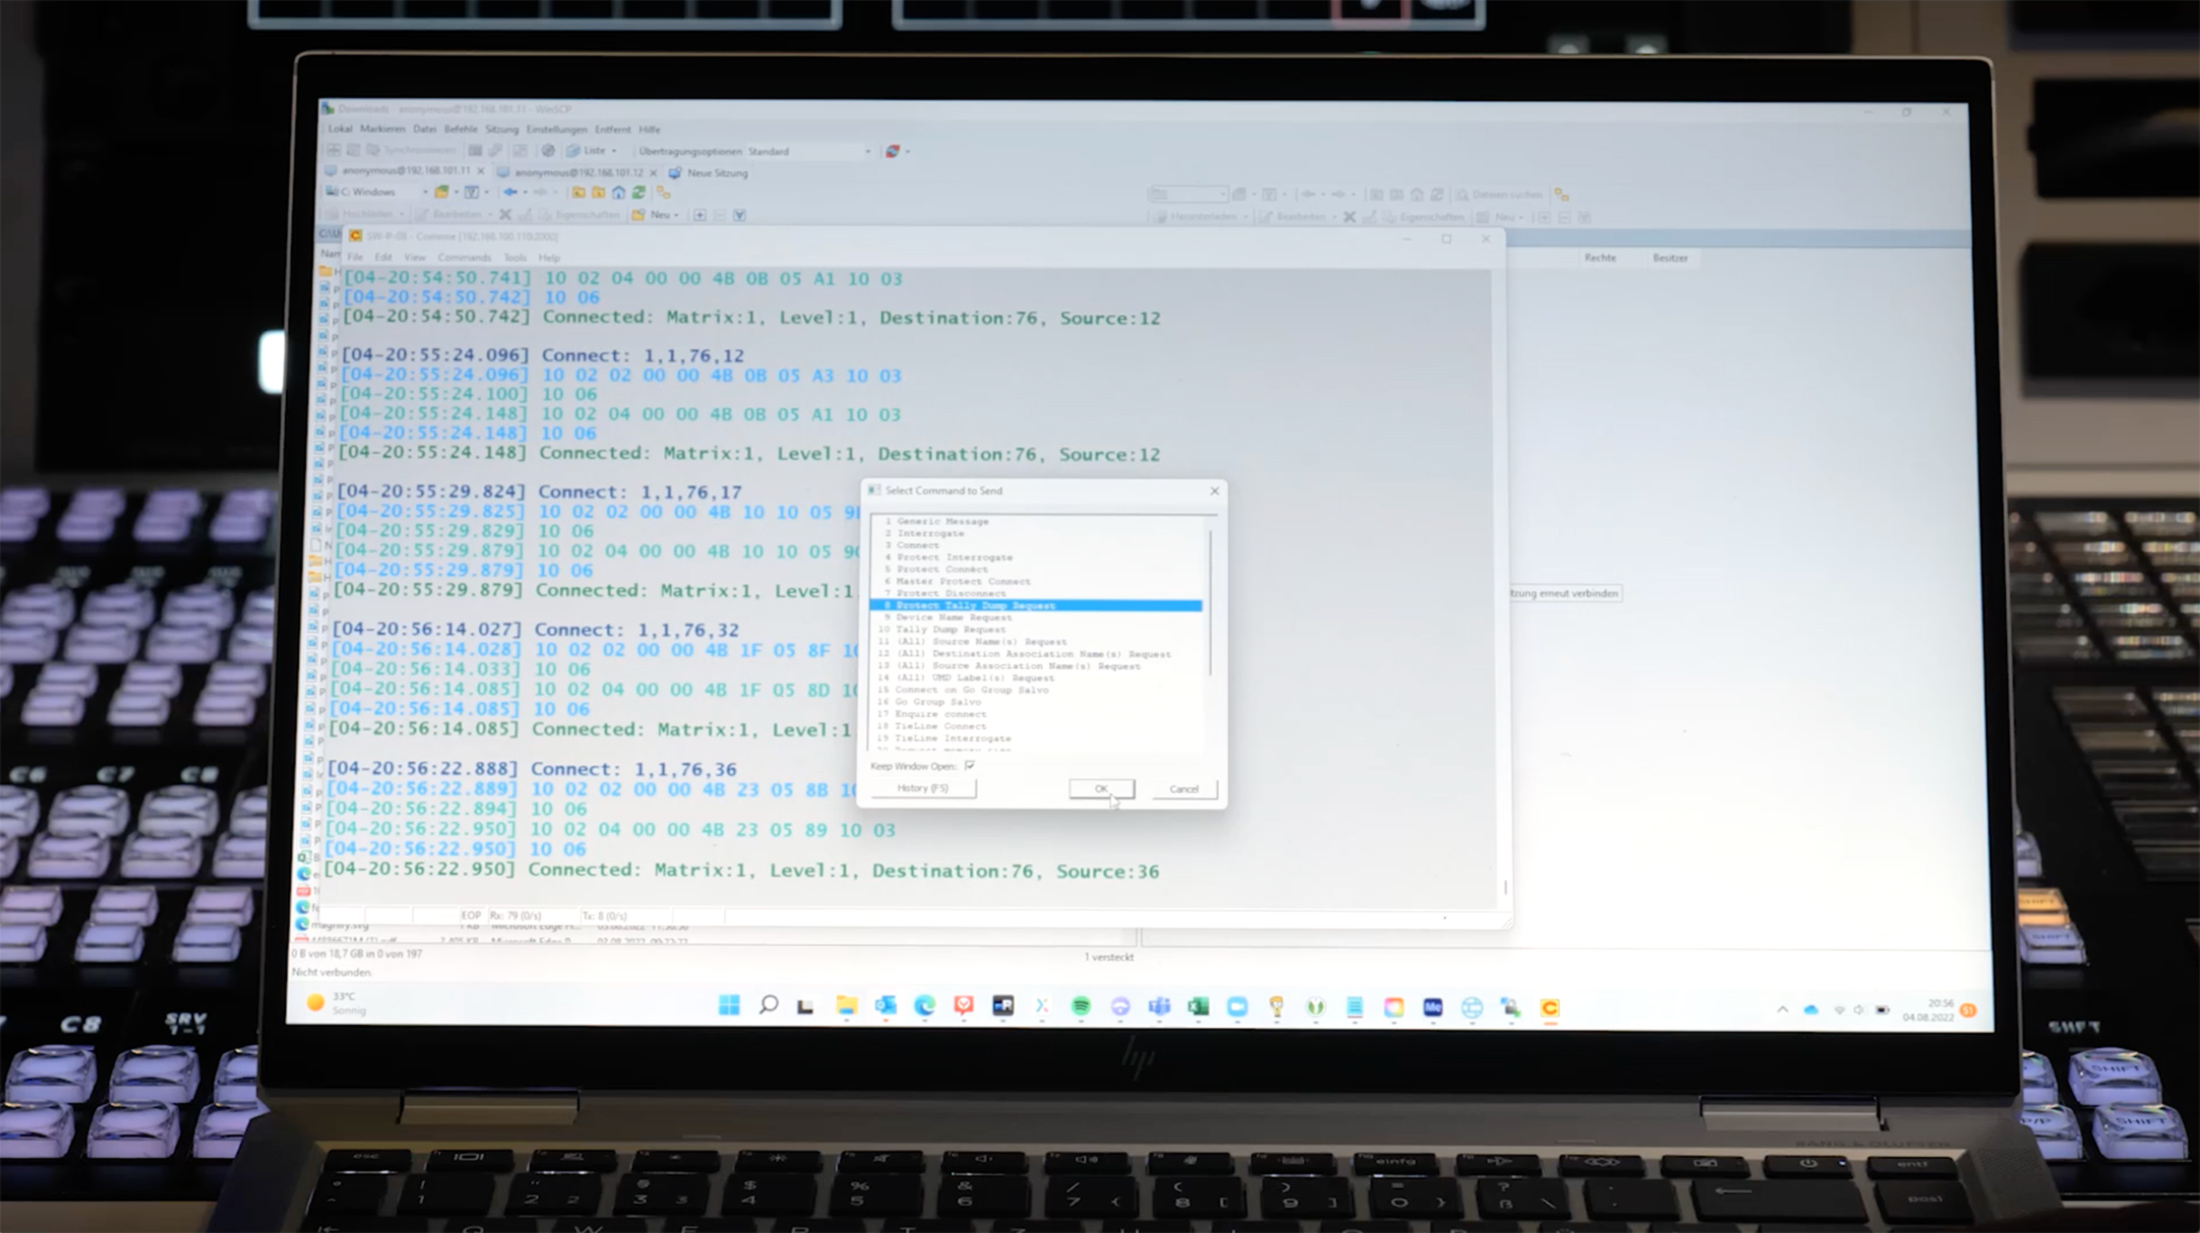Expand the Übertragungsoptionen Standard dropdown
This screenshot has width=2200, height=1233.
[x=867, y=152]
